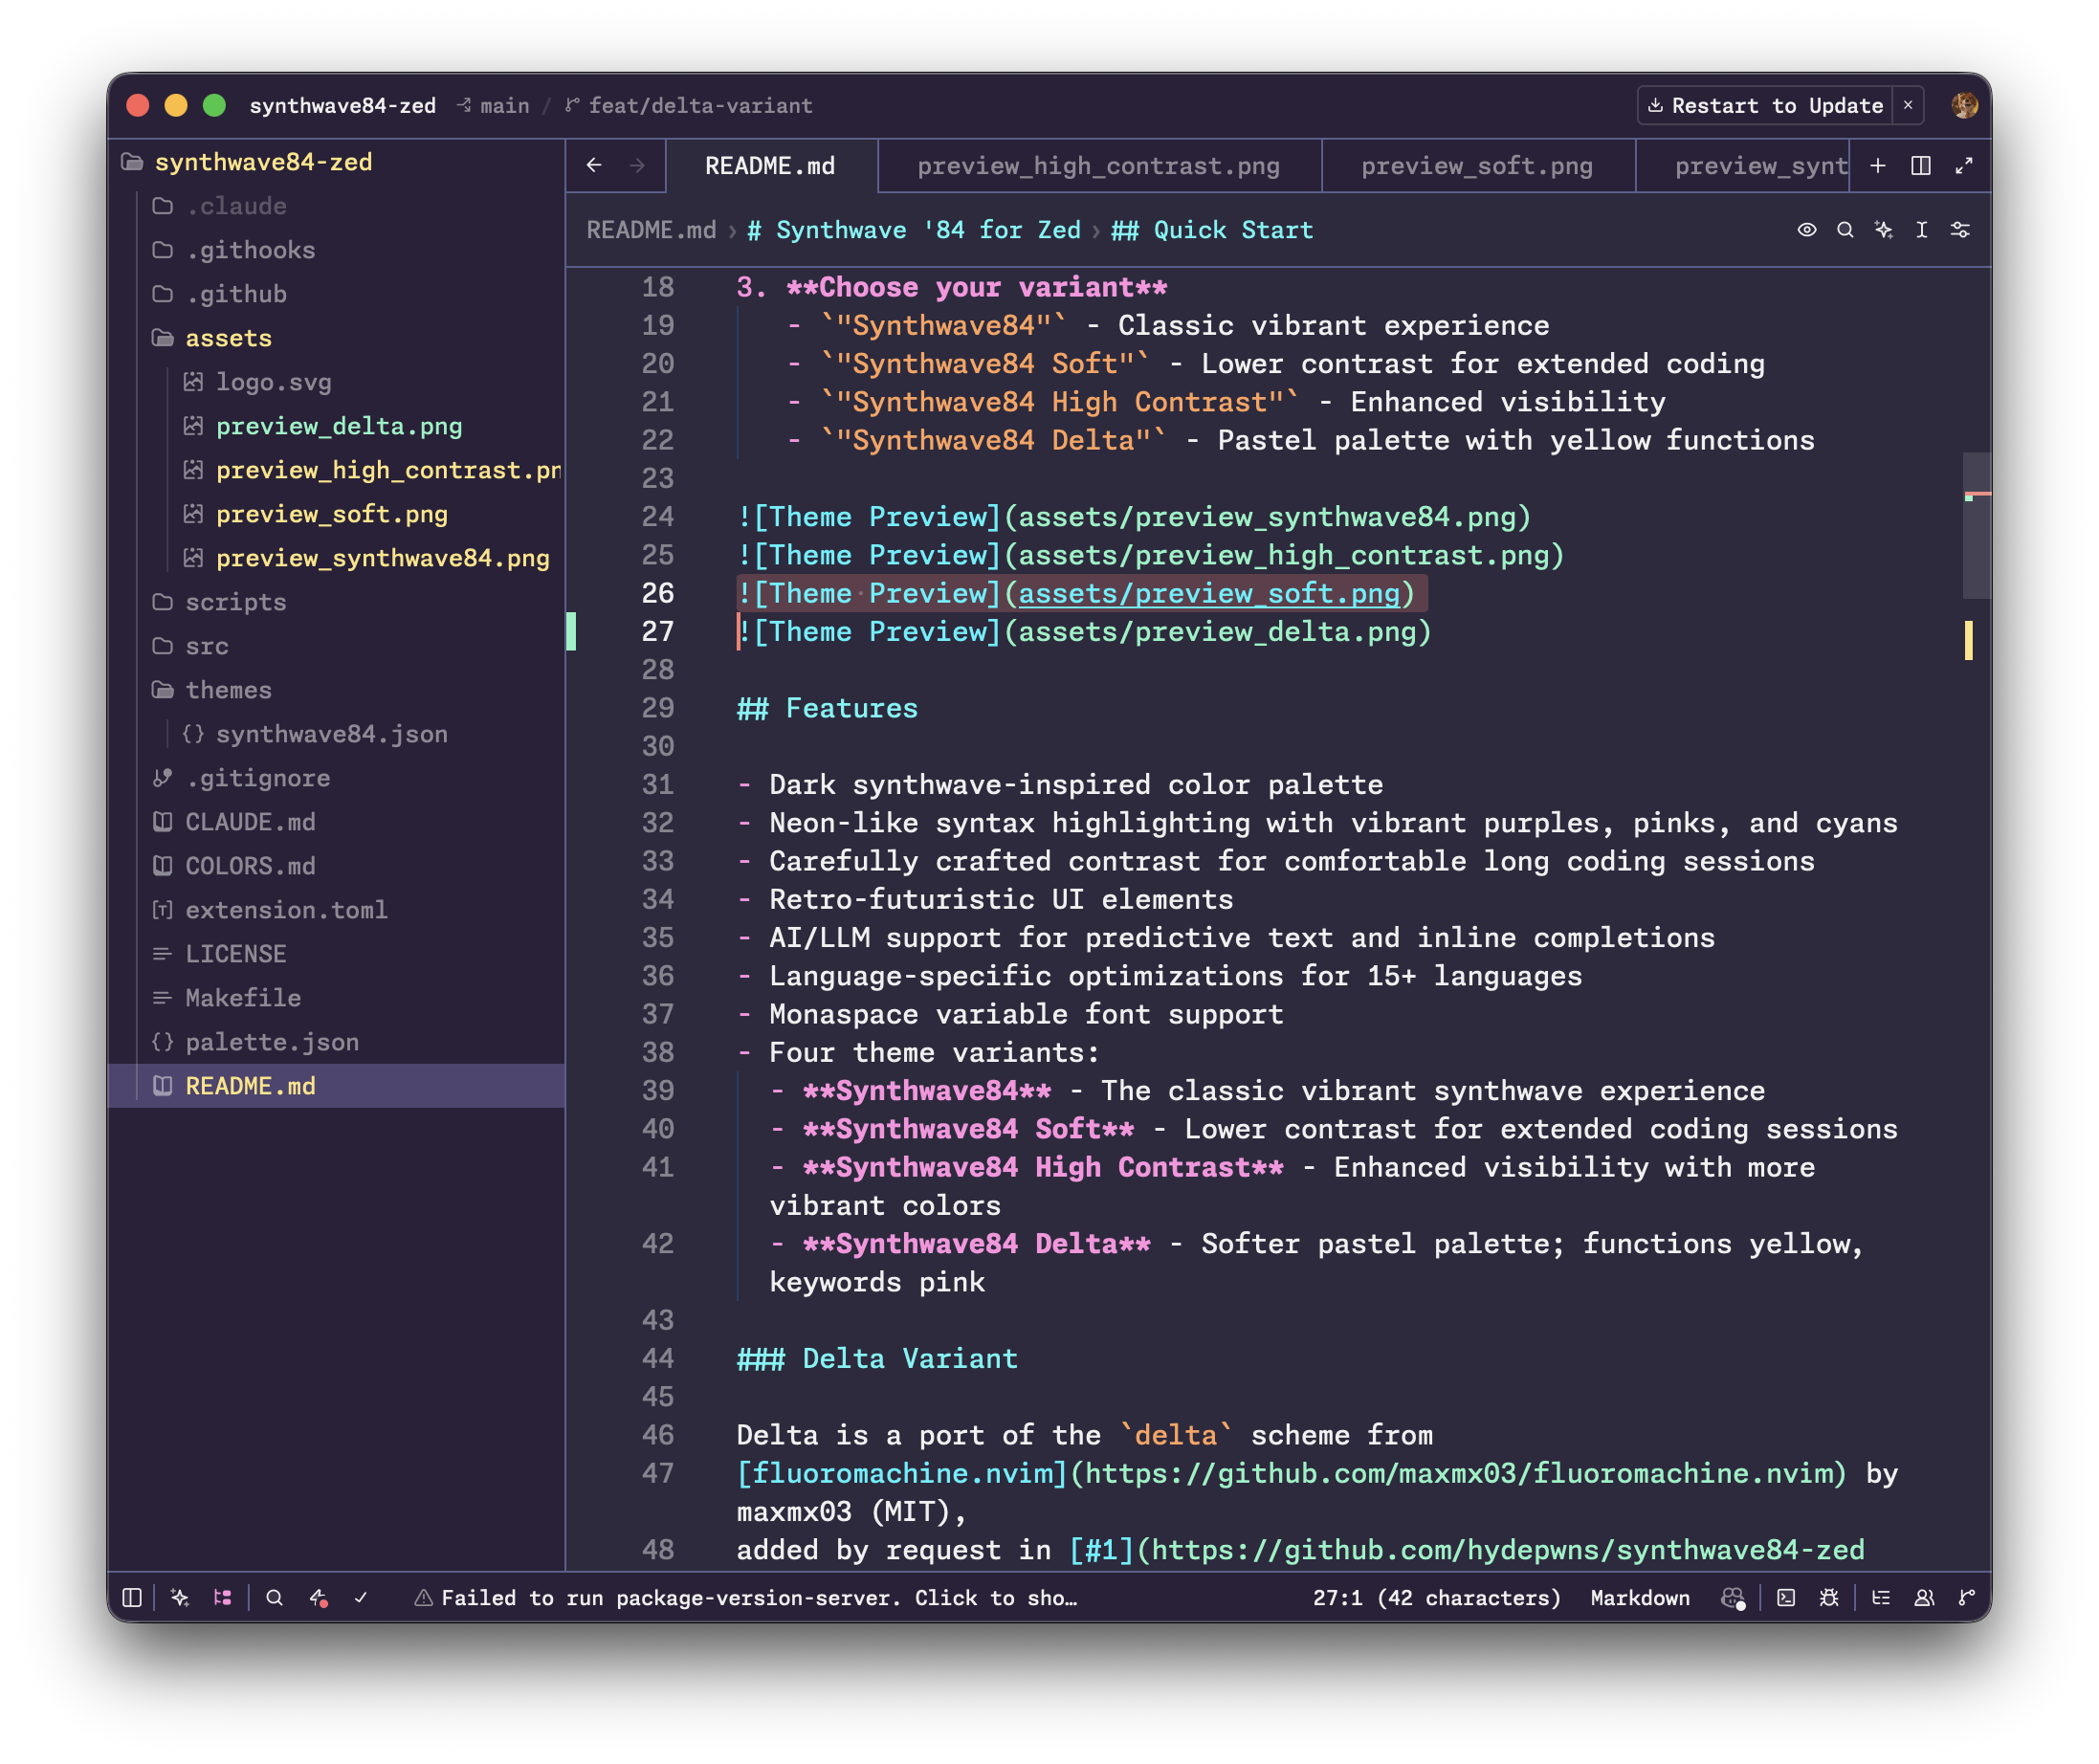Switch to the README.md tab
This screenshot has width=2099, height=1764.
click(771, 166)
